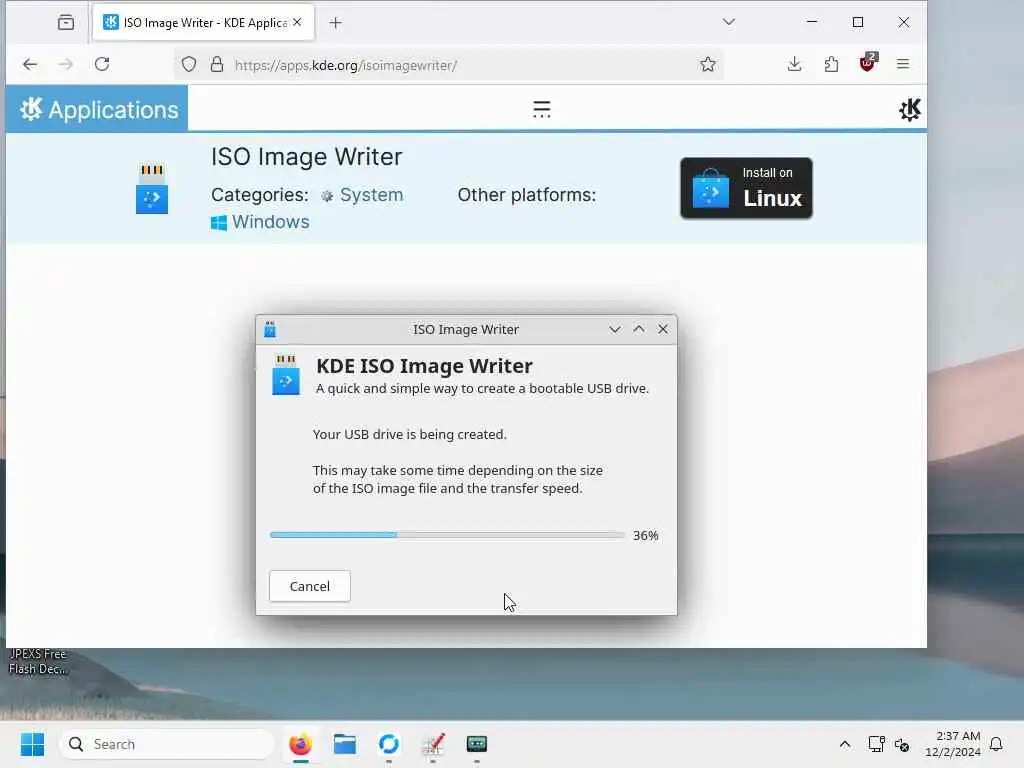Click the 36% write progress bar
Image resolution: width=1024 pixels, height=768 pixels.
(447, 535)
